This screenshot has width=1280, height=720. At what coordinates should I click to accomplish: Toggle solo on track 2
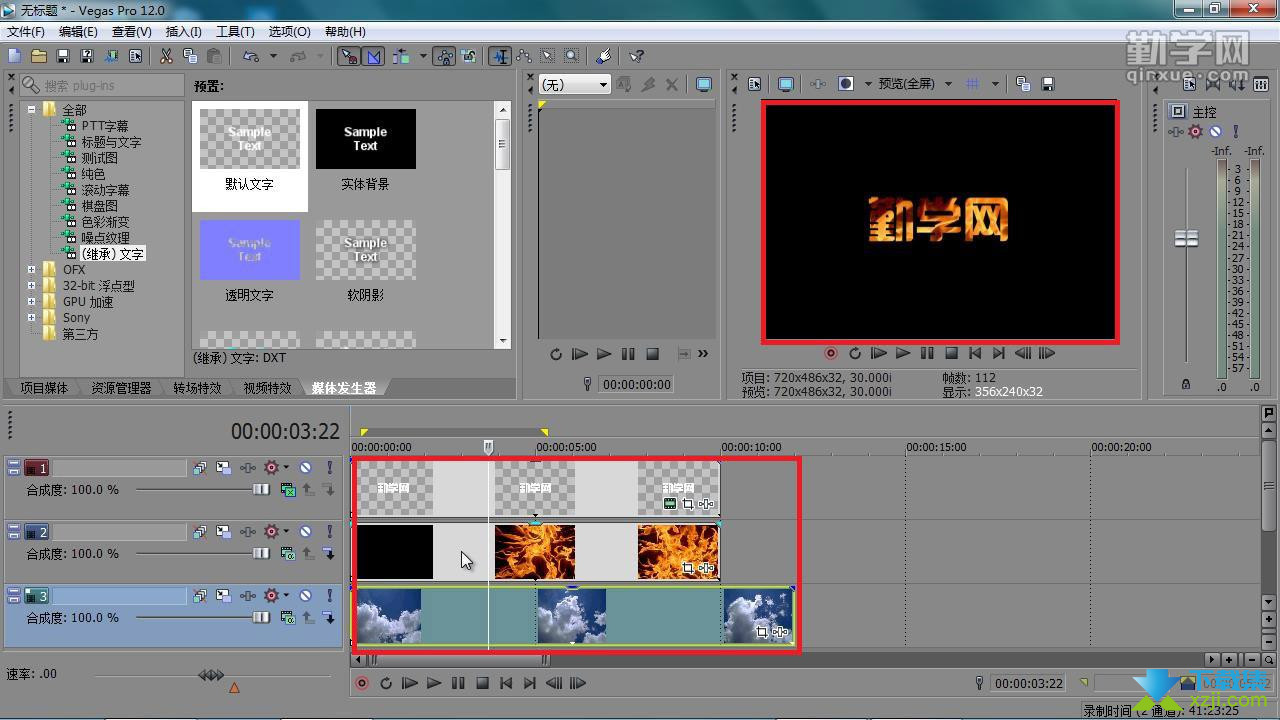pos(329,532)
